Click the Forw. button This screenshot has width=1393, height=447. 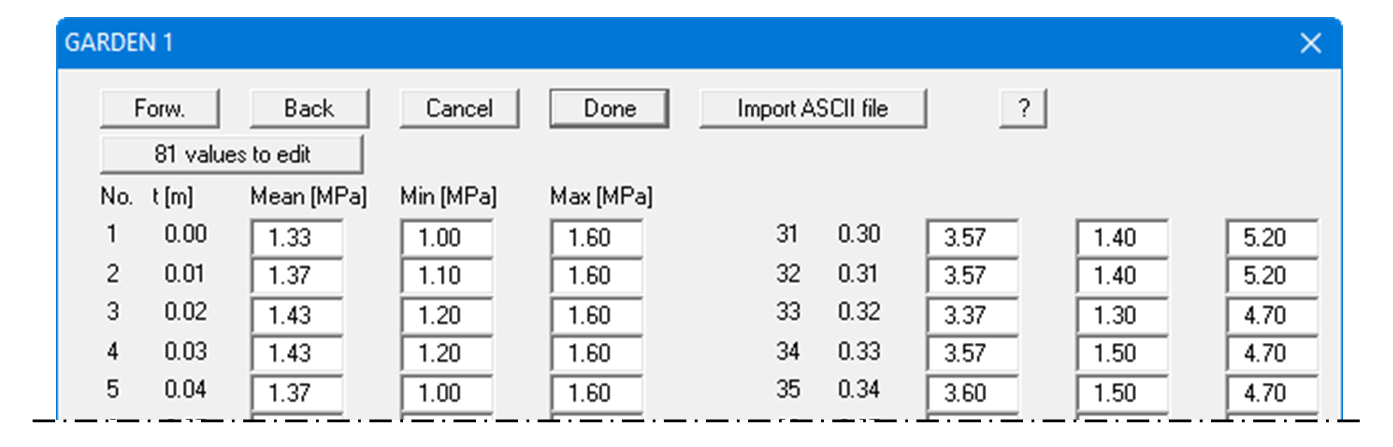(160, 108)
